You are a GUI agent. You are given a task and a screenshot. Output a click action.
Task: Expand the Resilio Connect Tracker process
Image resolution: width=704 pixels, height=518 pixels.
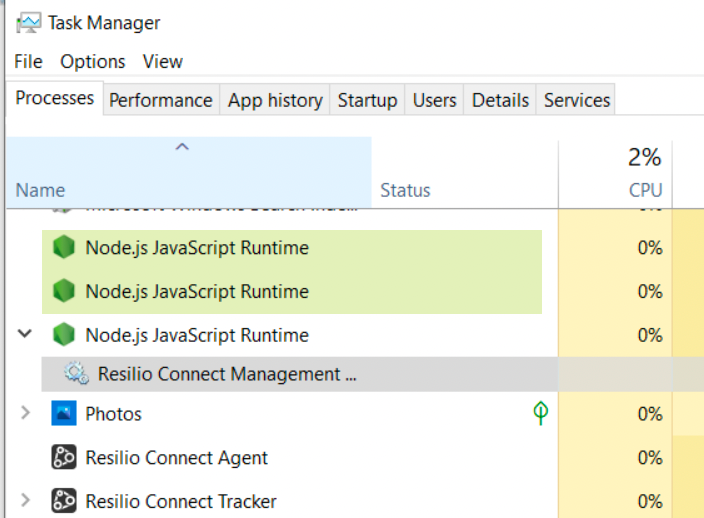pos(26,501)
